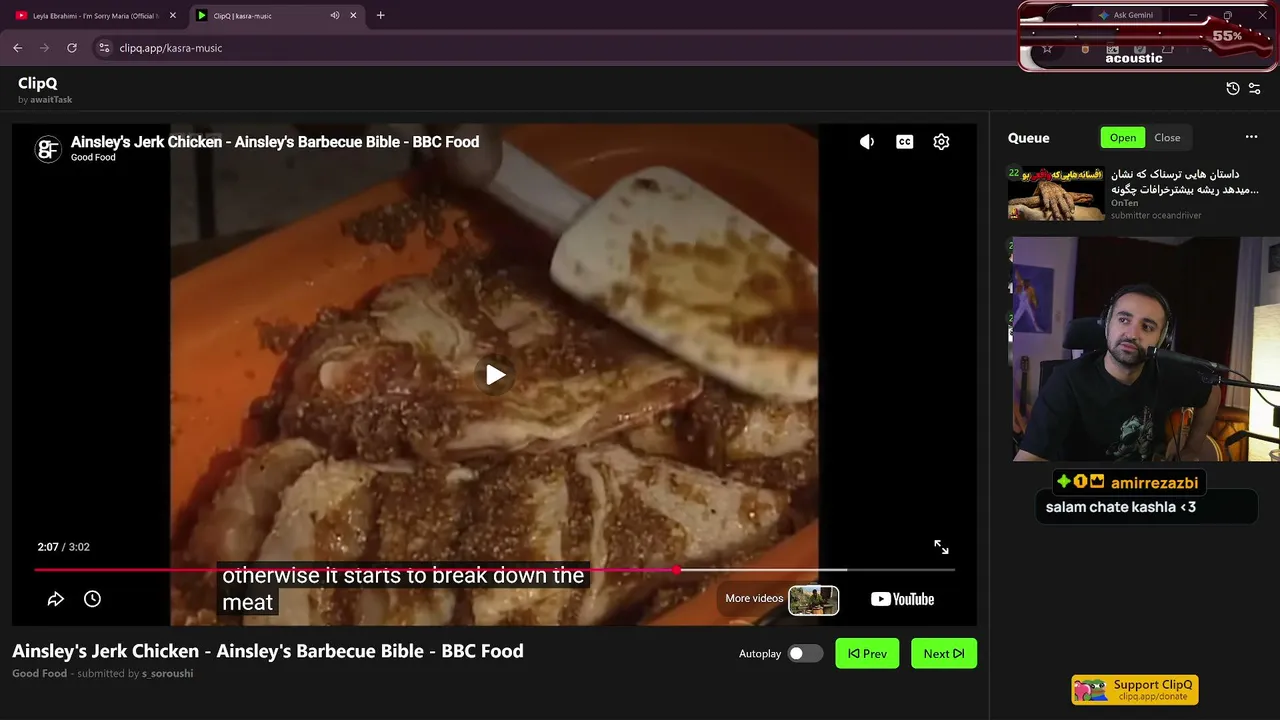Seek using the red video progress bar
The image size is (1280, 720).
494,570
